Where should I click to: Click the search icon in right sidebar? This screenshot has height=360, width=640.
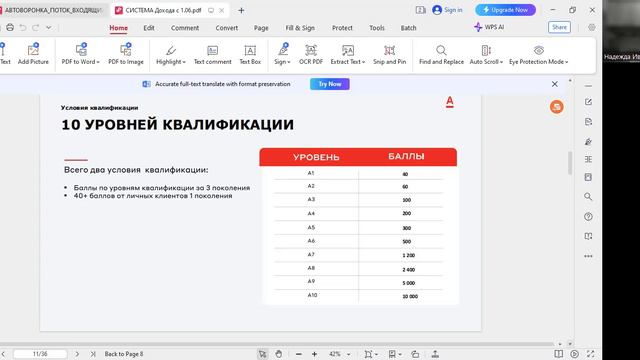tap(588, 197)
